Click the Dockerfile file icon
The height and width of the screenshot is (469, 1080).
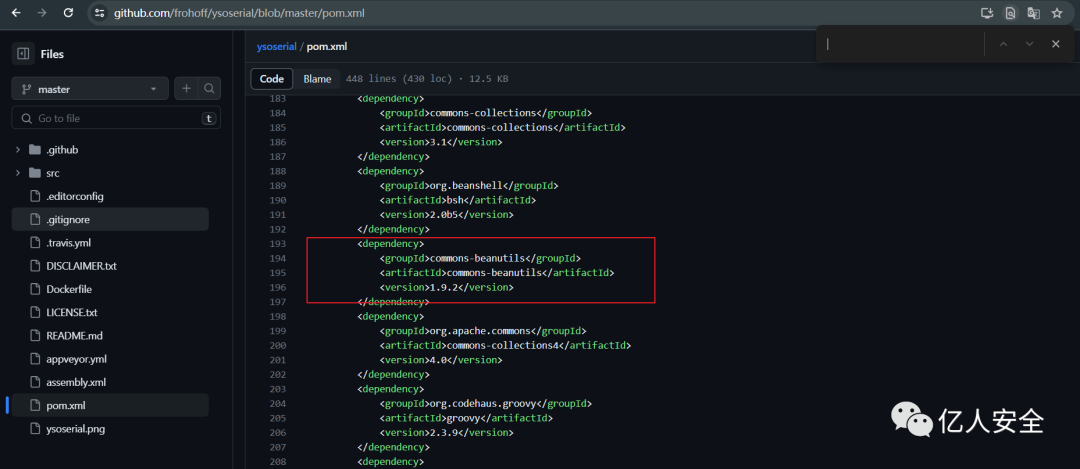pos(35,289)
